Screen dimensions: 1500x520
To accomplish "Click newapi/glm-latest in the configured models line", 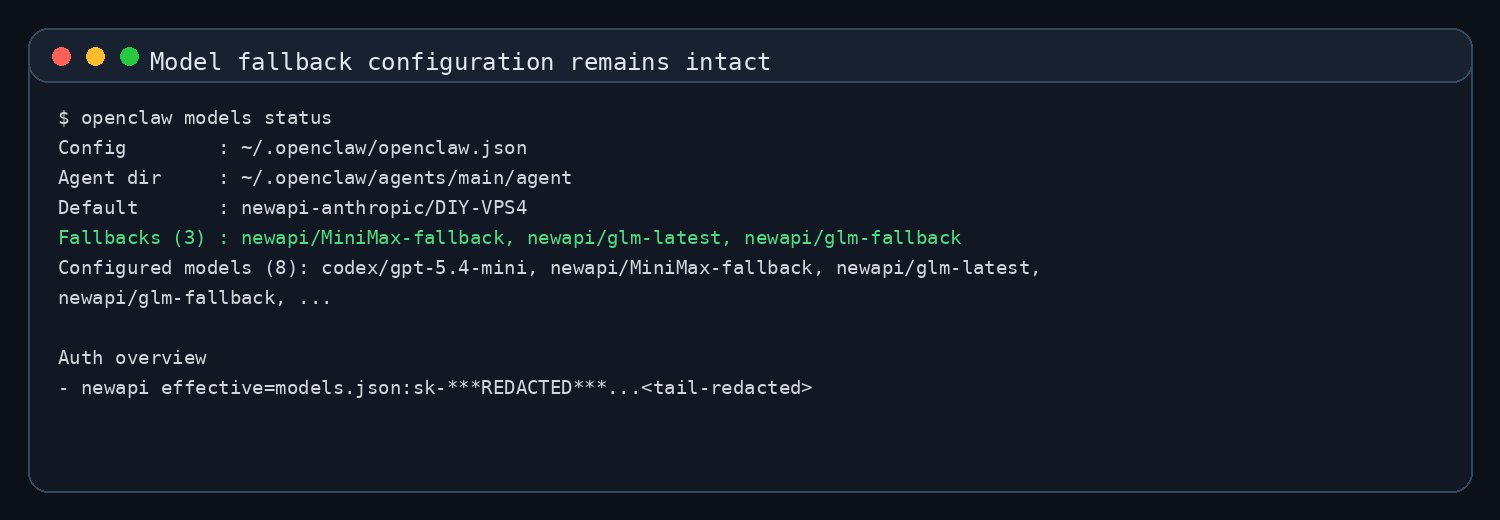I will click(933, 268).
